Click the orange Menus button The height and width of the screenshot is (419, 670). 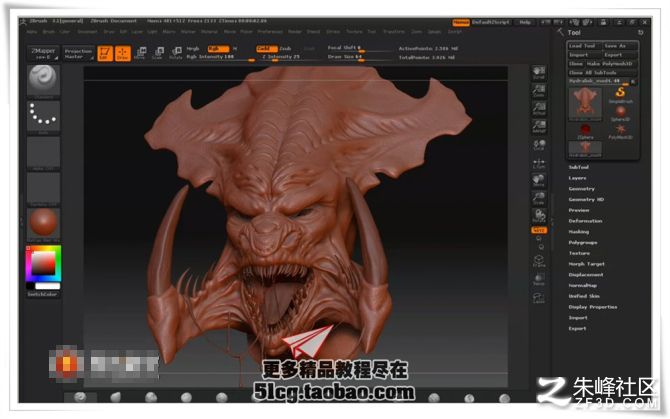[x=461, y=22]
